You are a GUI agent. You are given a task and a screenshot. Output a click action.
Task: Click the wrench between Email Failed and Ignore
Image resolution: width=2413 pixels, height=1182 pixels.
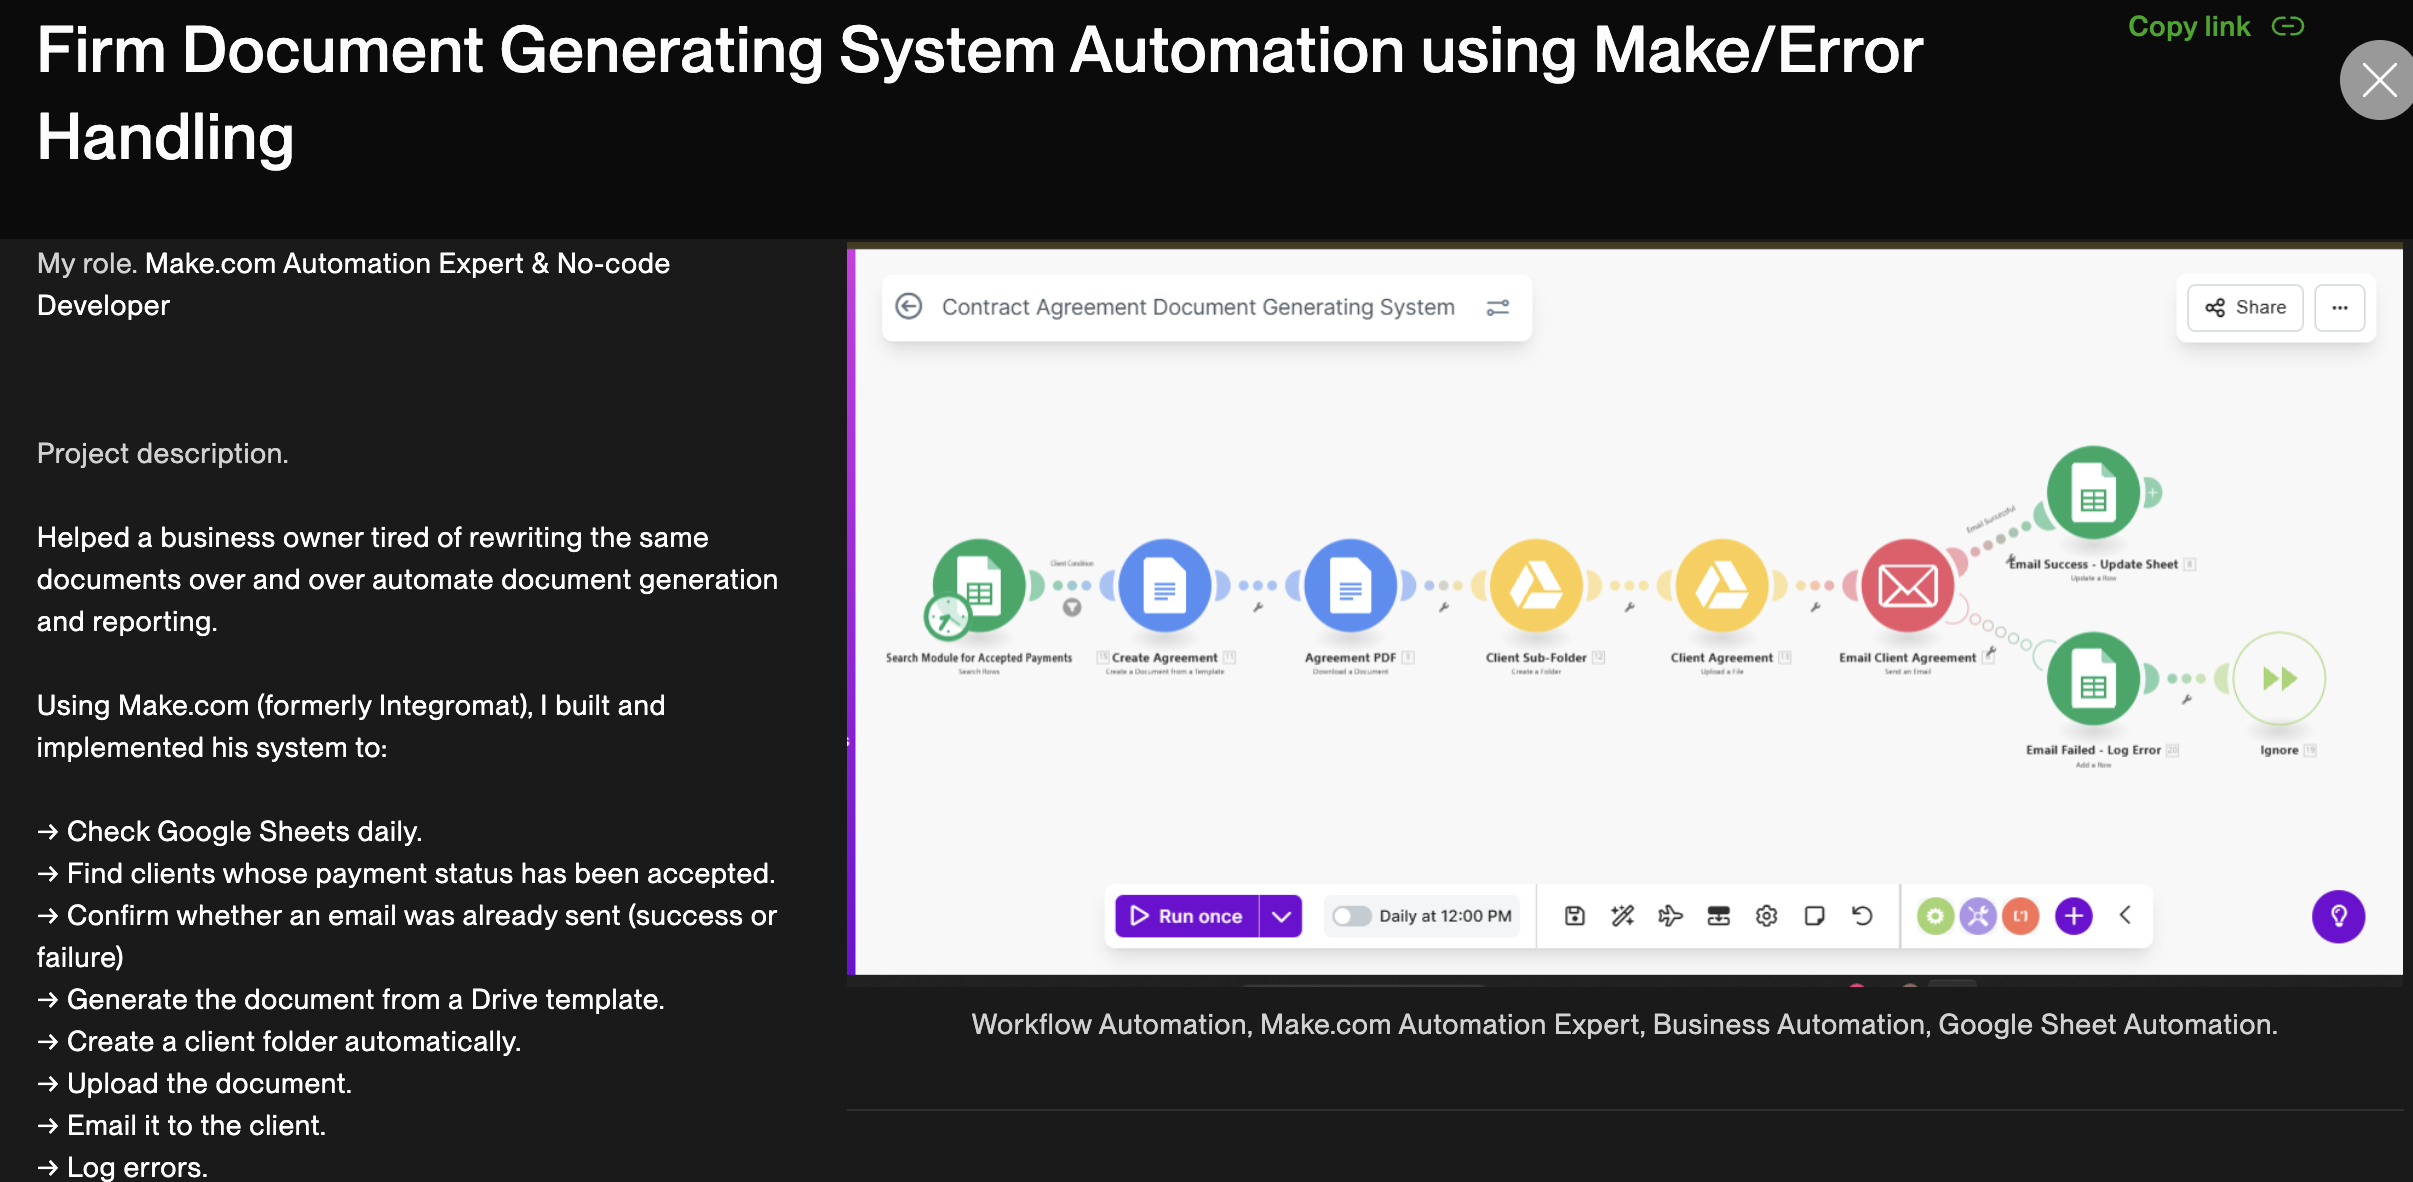[2187, 700]
